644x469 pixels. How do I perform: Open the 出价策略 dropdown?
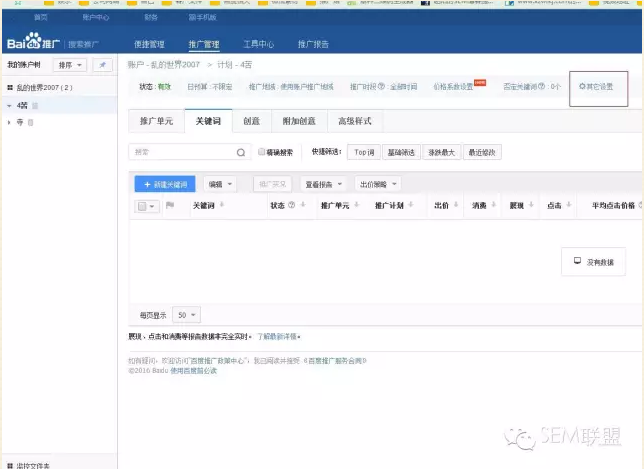pos(378,184)
